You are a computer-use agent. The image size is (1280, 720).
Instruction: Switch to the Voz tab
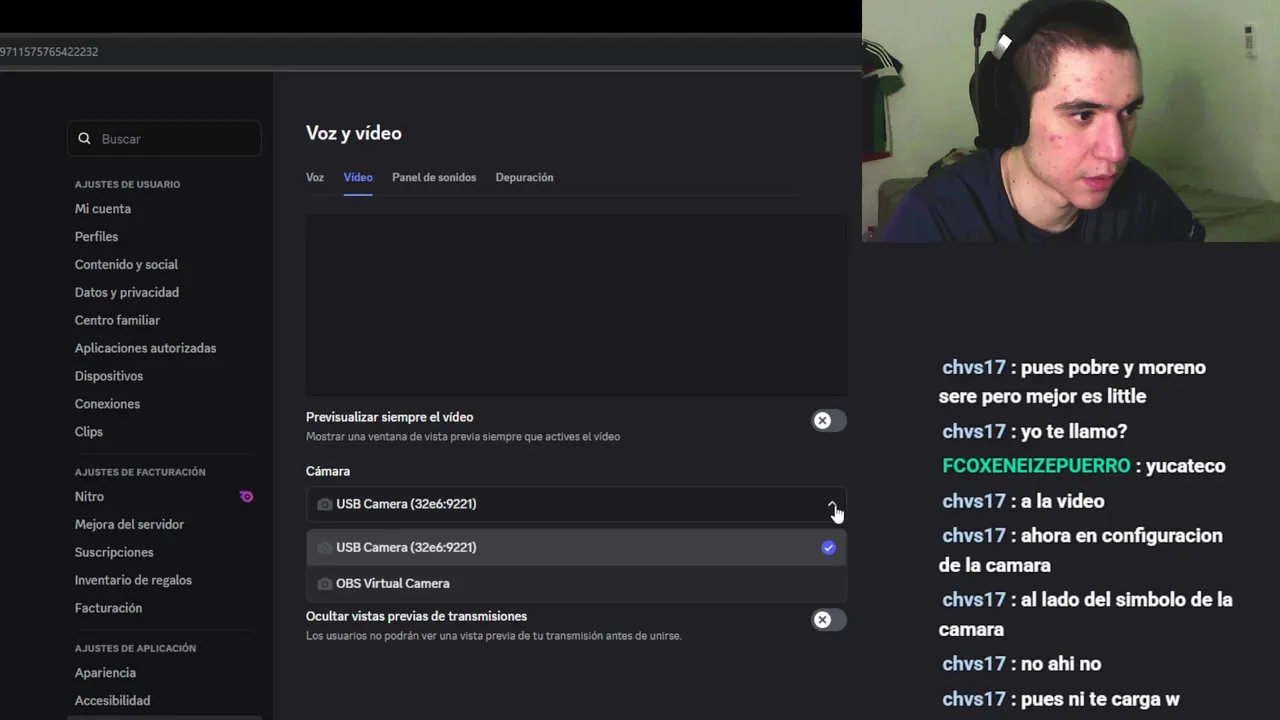(315, 177)
